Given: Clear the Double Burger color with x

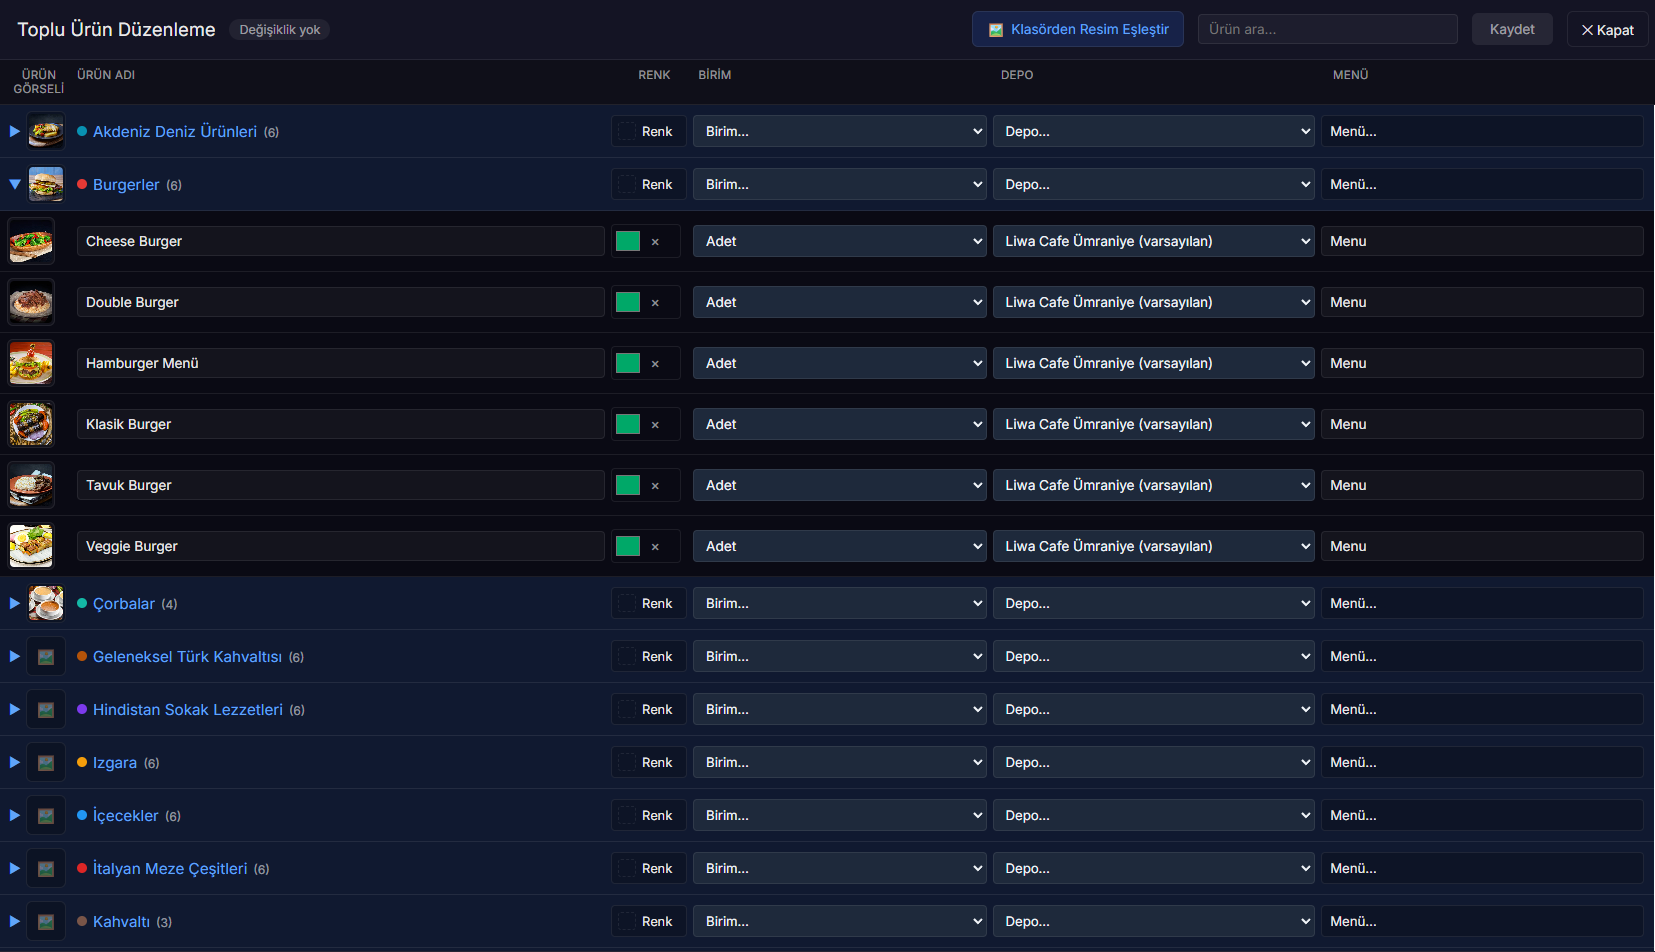Looking at the screenshot, I should 655,303.
